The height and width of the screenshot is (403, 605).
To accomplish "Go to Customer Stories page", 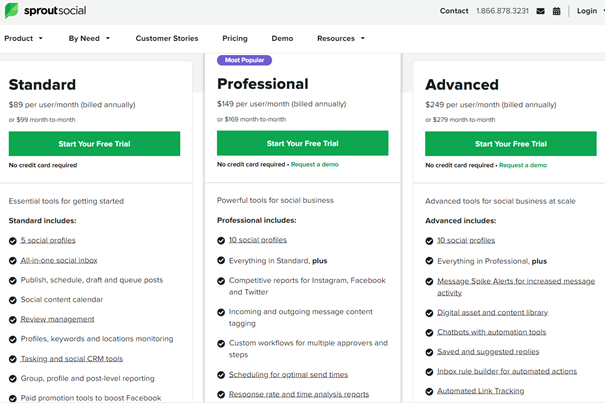I will pos(167,38).
